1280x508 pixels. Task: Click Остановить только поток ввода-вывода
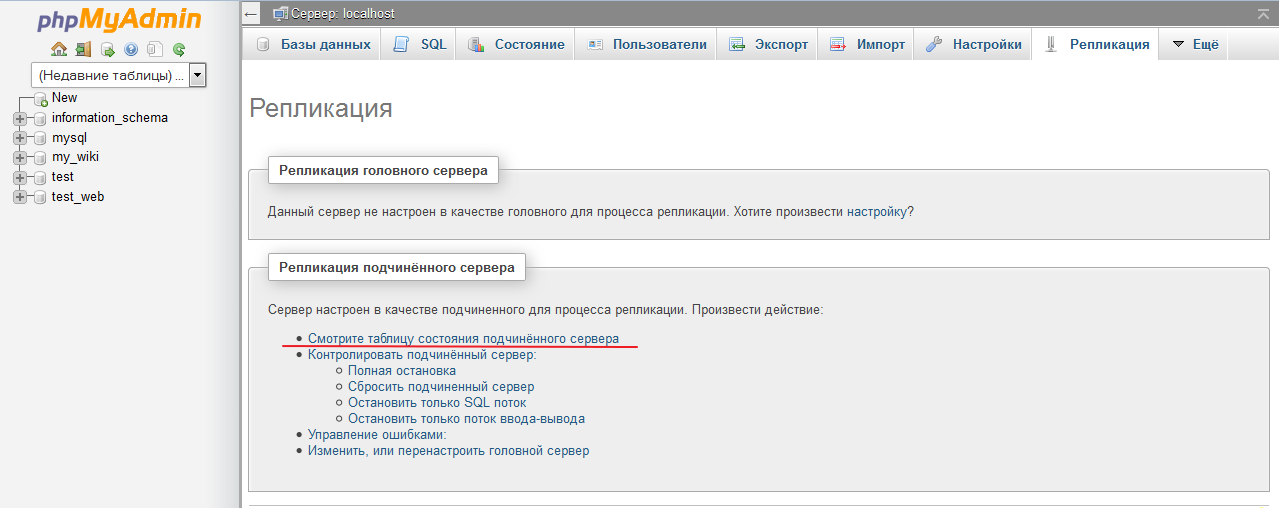coord(466,419)
